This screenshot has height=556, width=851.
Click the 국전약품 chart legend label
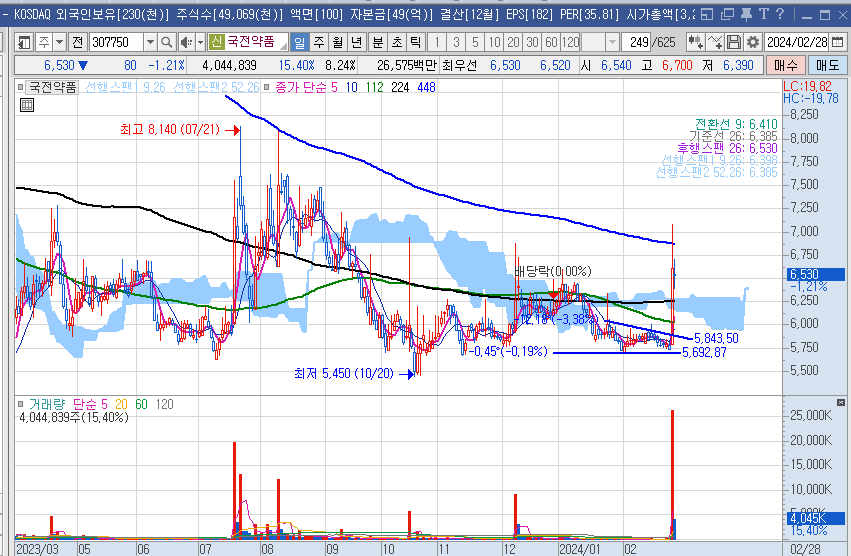pyautogui.click(x=52, y=87)
